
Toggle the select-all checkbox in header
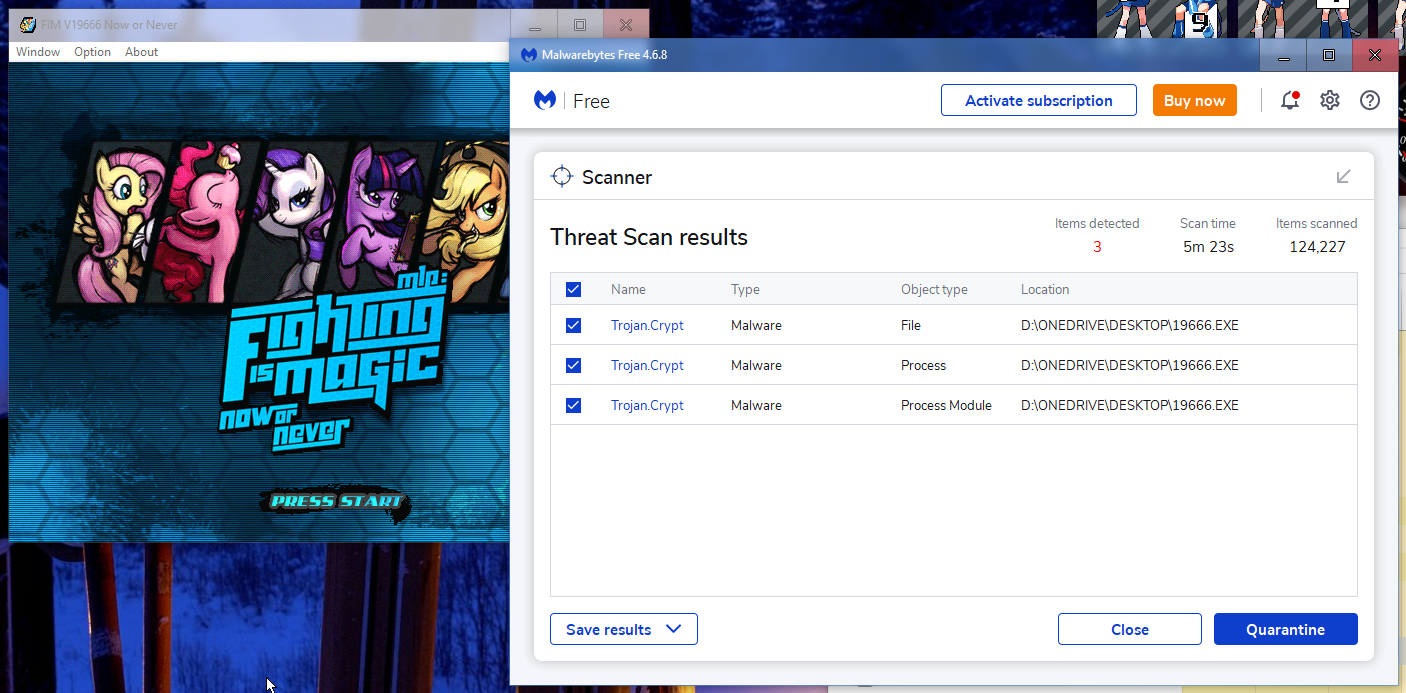pos(573,289)
